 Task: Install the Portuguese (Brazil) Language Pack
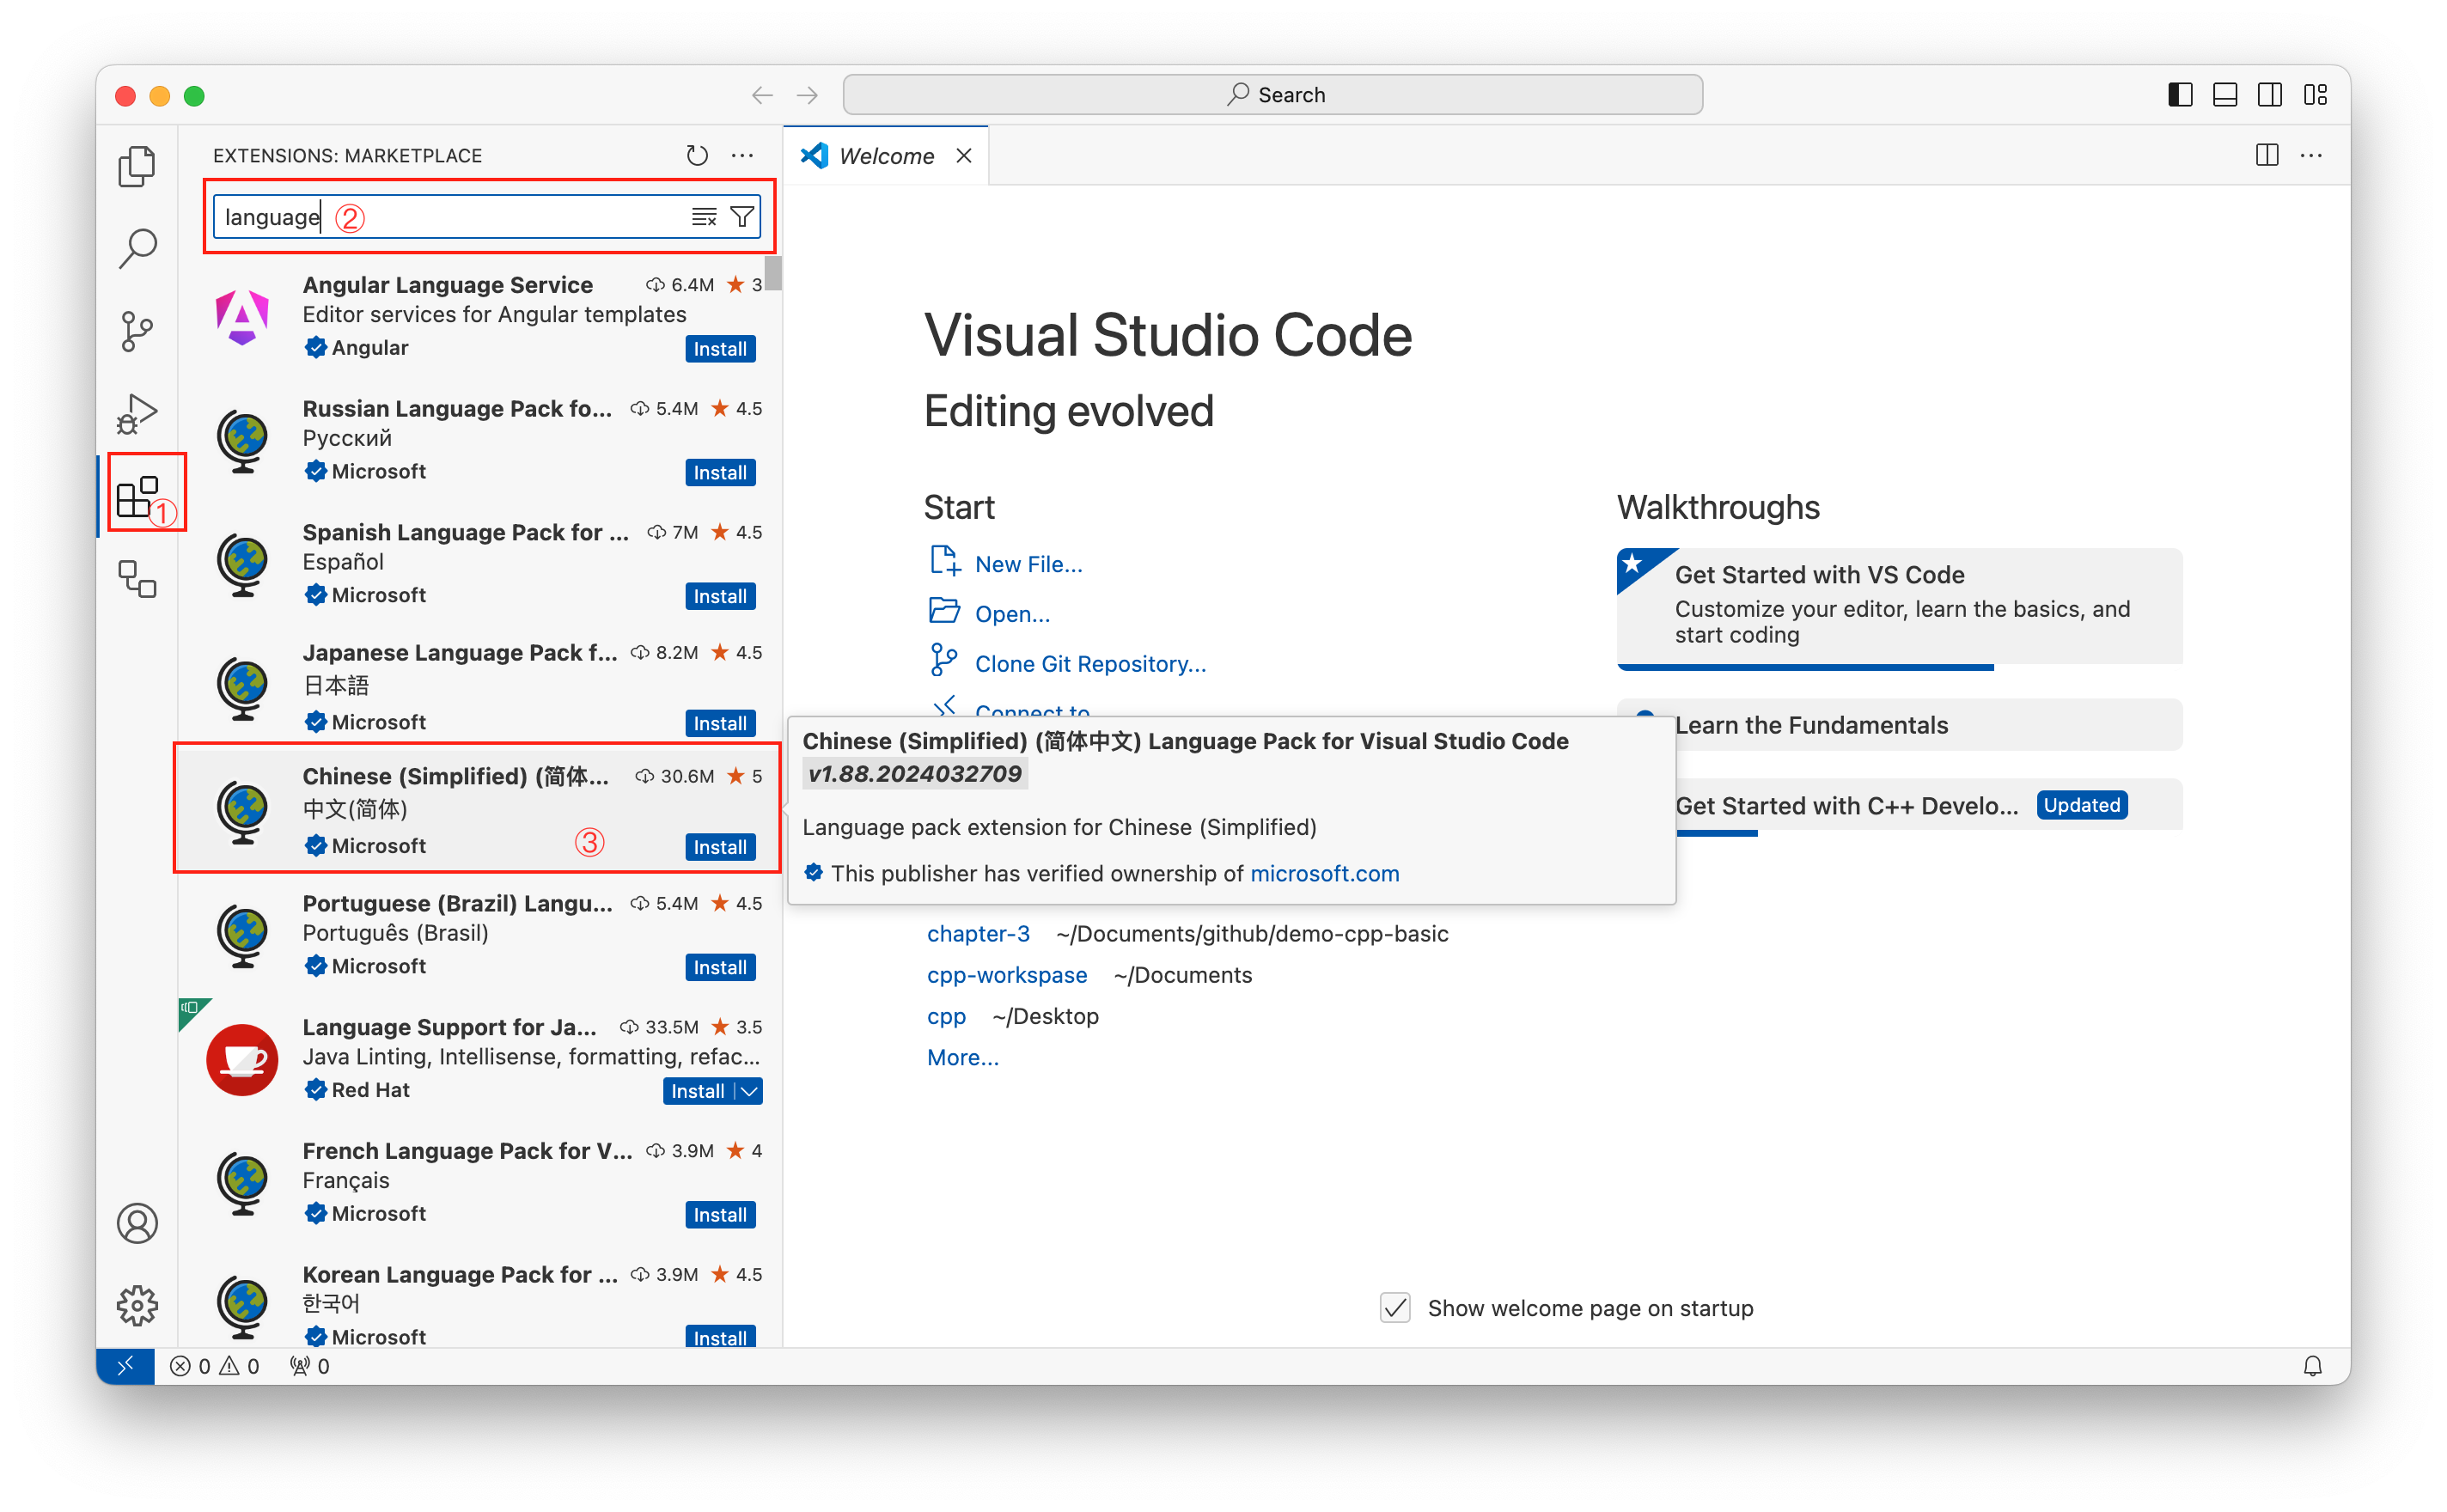(x=719, y=968)
